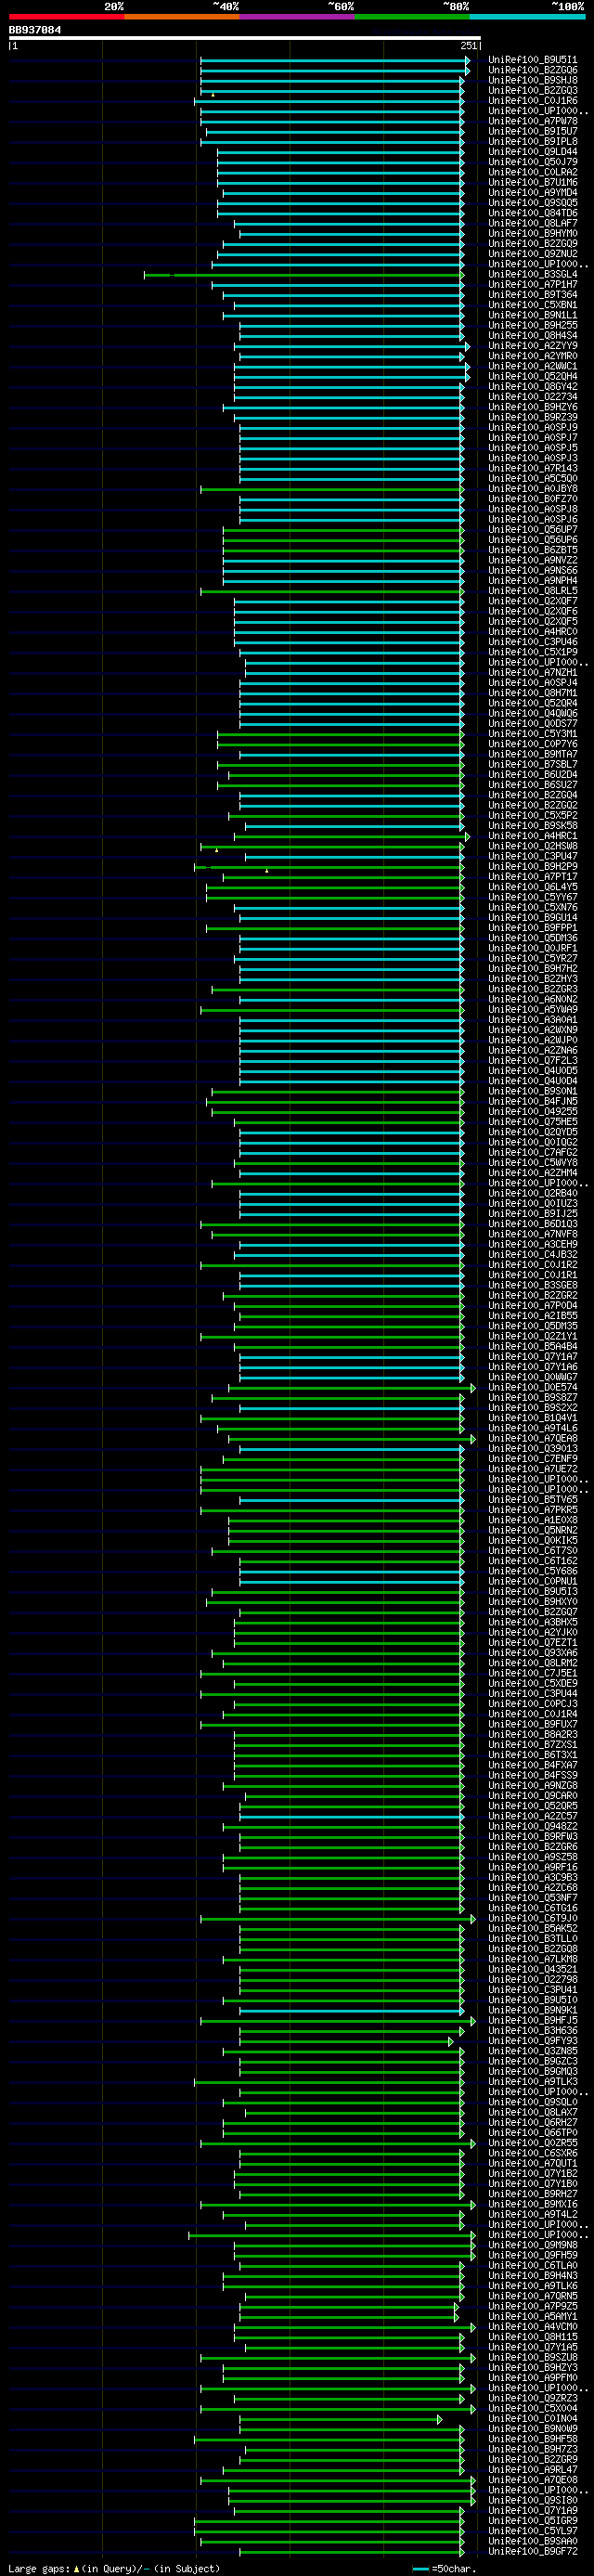Click the green ~80% identity legend segment
The image size is (594, 2576).
click(412, 16)
